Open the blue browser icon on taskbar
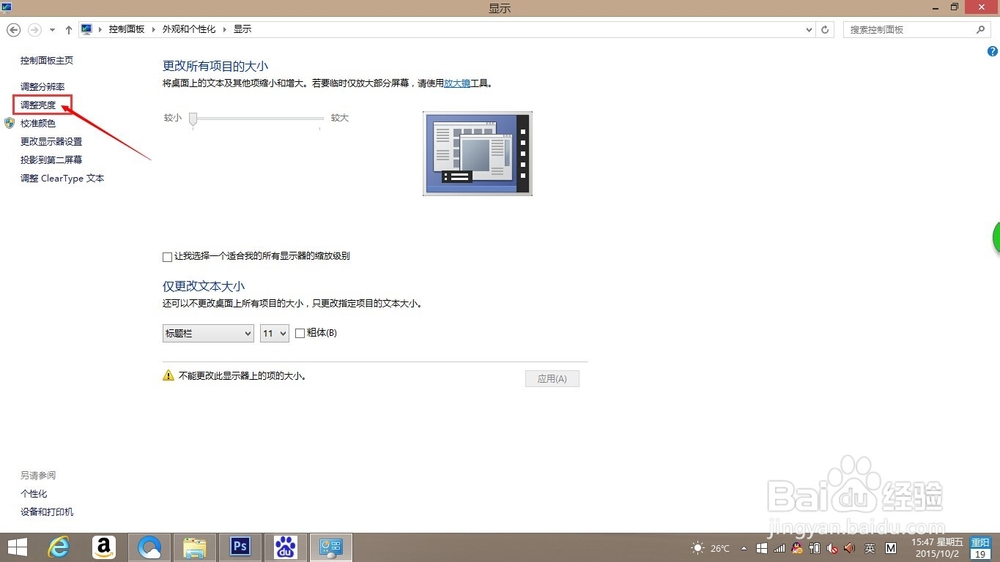The height and width of the screenshot is (562, 1000). (149, 547)
